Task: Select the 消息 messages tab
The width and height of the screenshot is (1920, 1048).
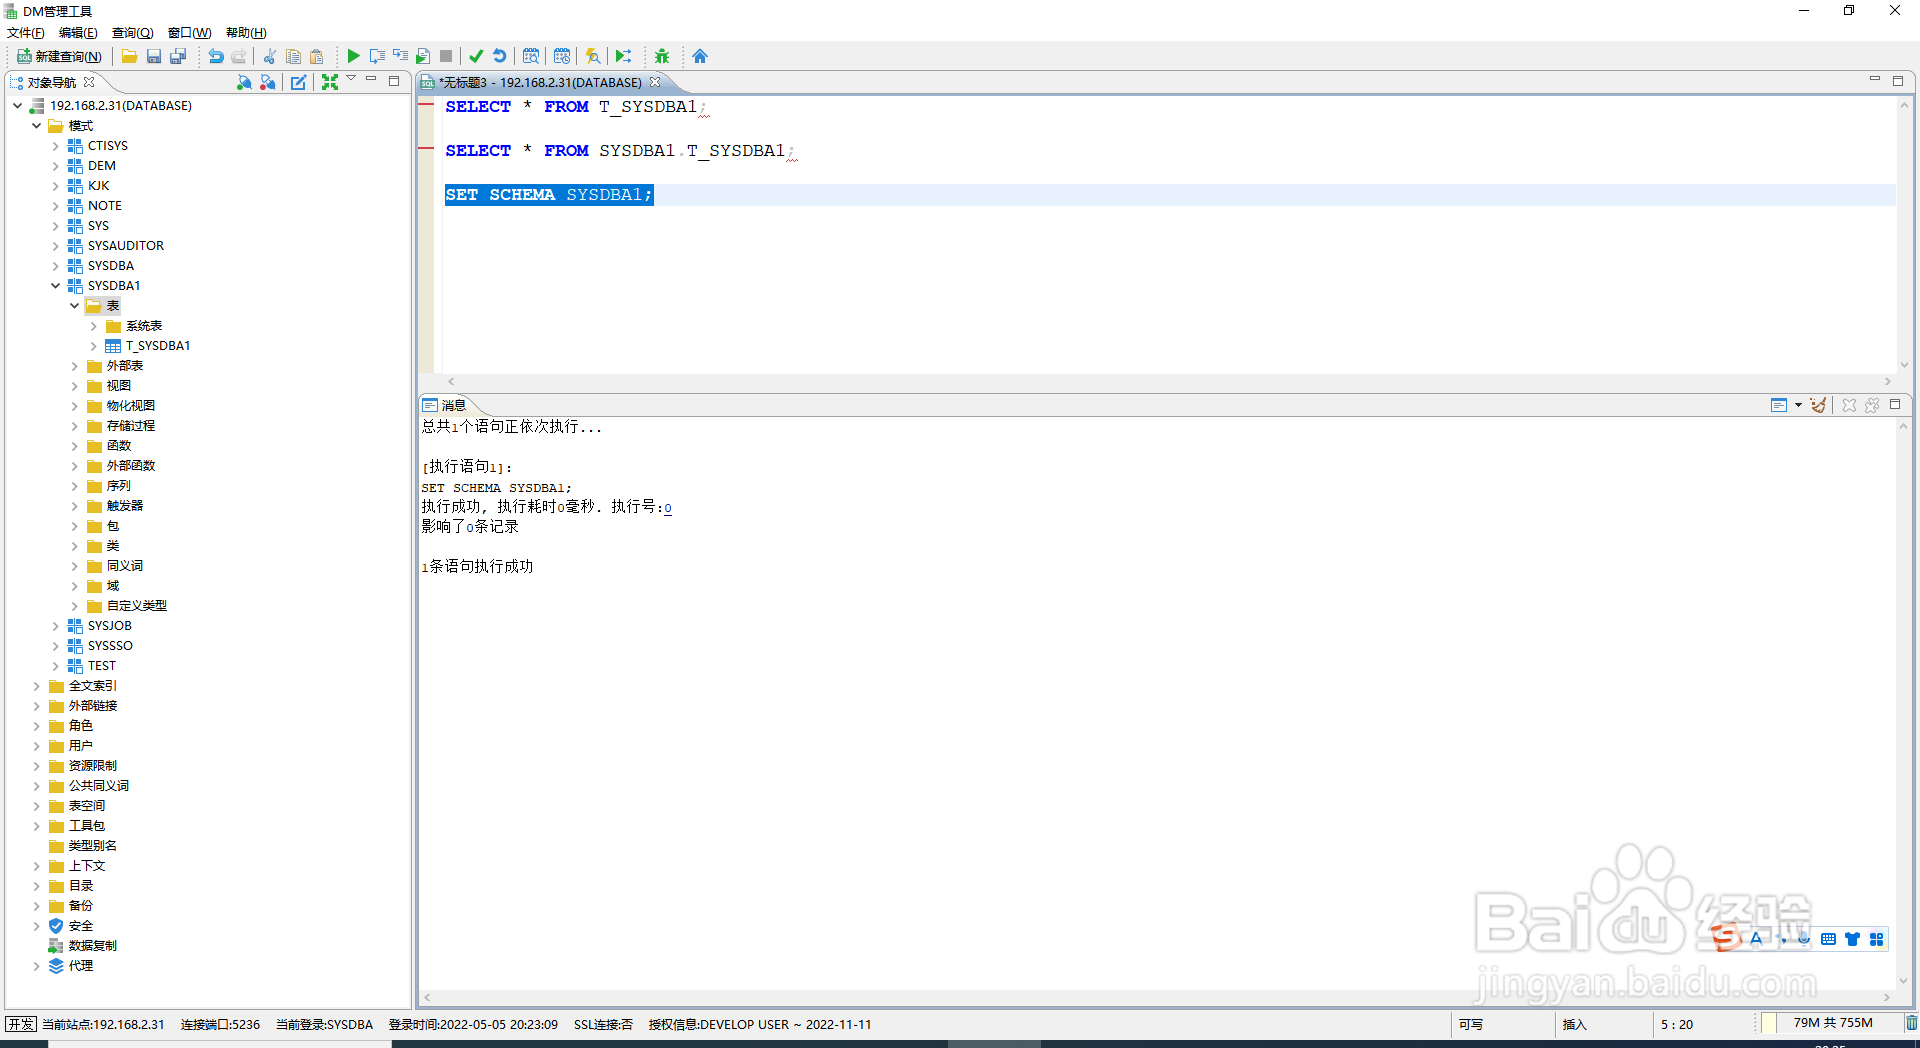Action: coord(445,405)
